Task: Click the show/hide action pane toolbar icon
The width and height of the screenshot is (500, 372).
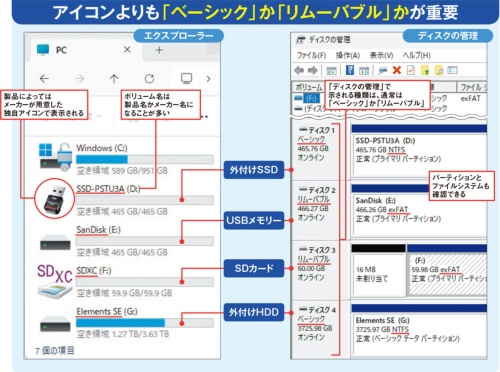Action: coord(364,71)
